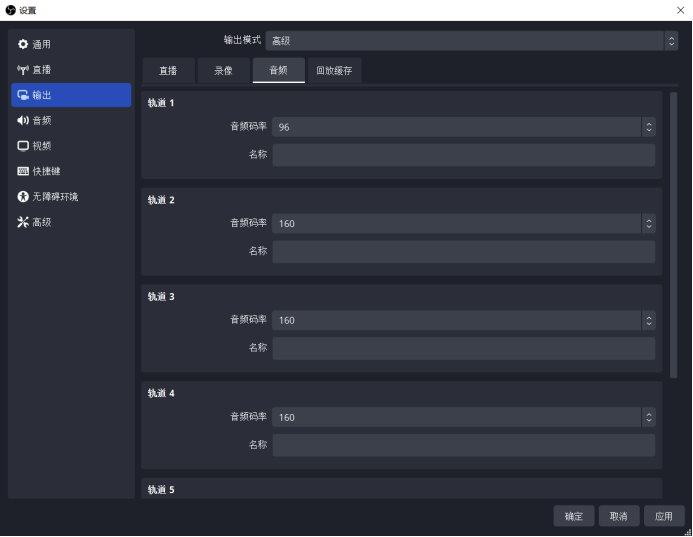Open 轨道 4 音频码率 dropdown

point(464,417)
